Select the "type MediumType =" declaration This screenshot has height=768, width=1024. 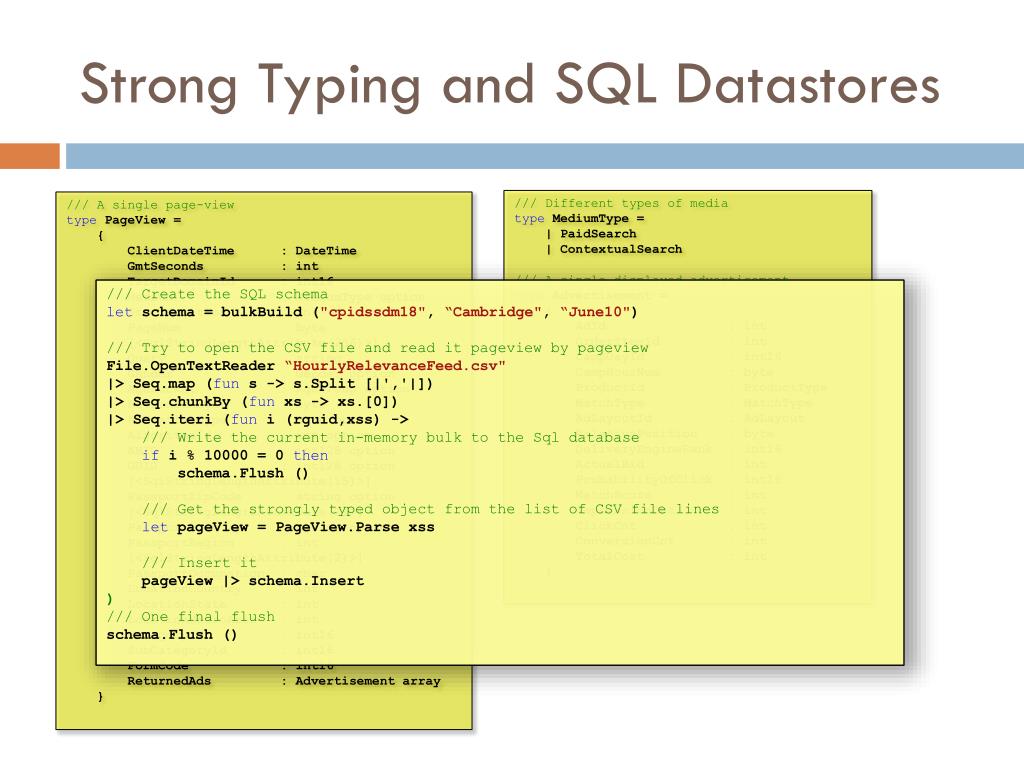(x=579, y=219)
